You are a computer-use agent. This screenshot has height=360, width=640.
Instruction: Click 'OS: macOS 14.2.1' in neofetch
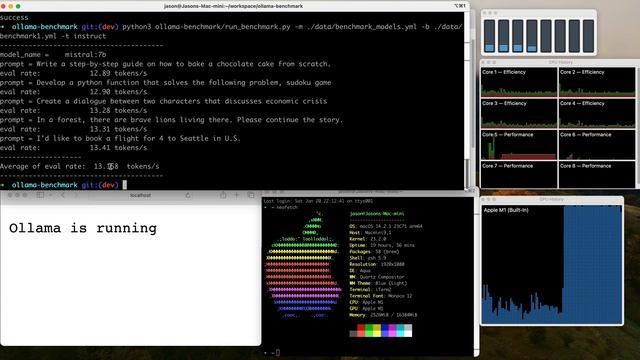point(386,226)
